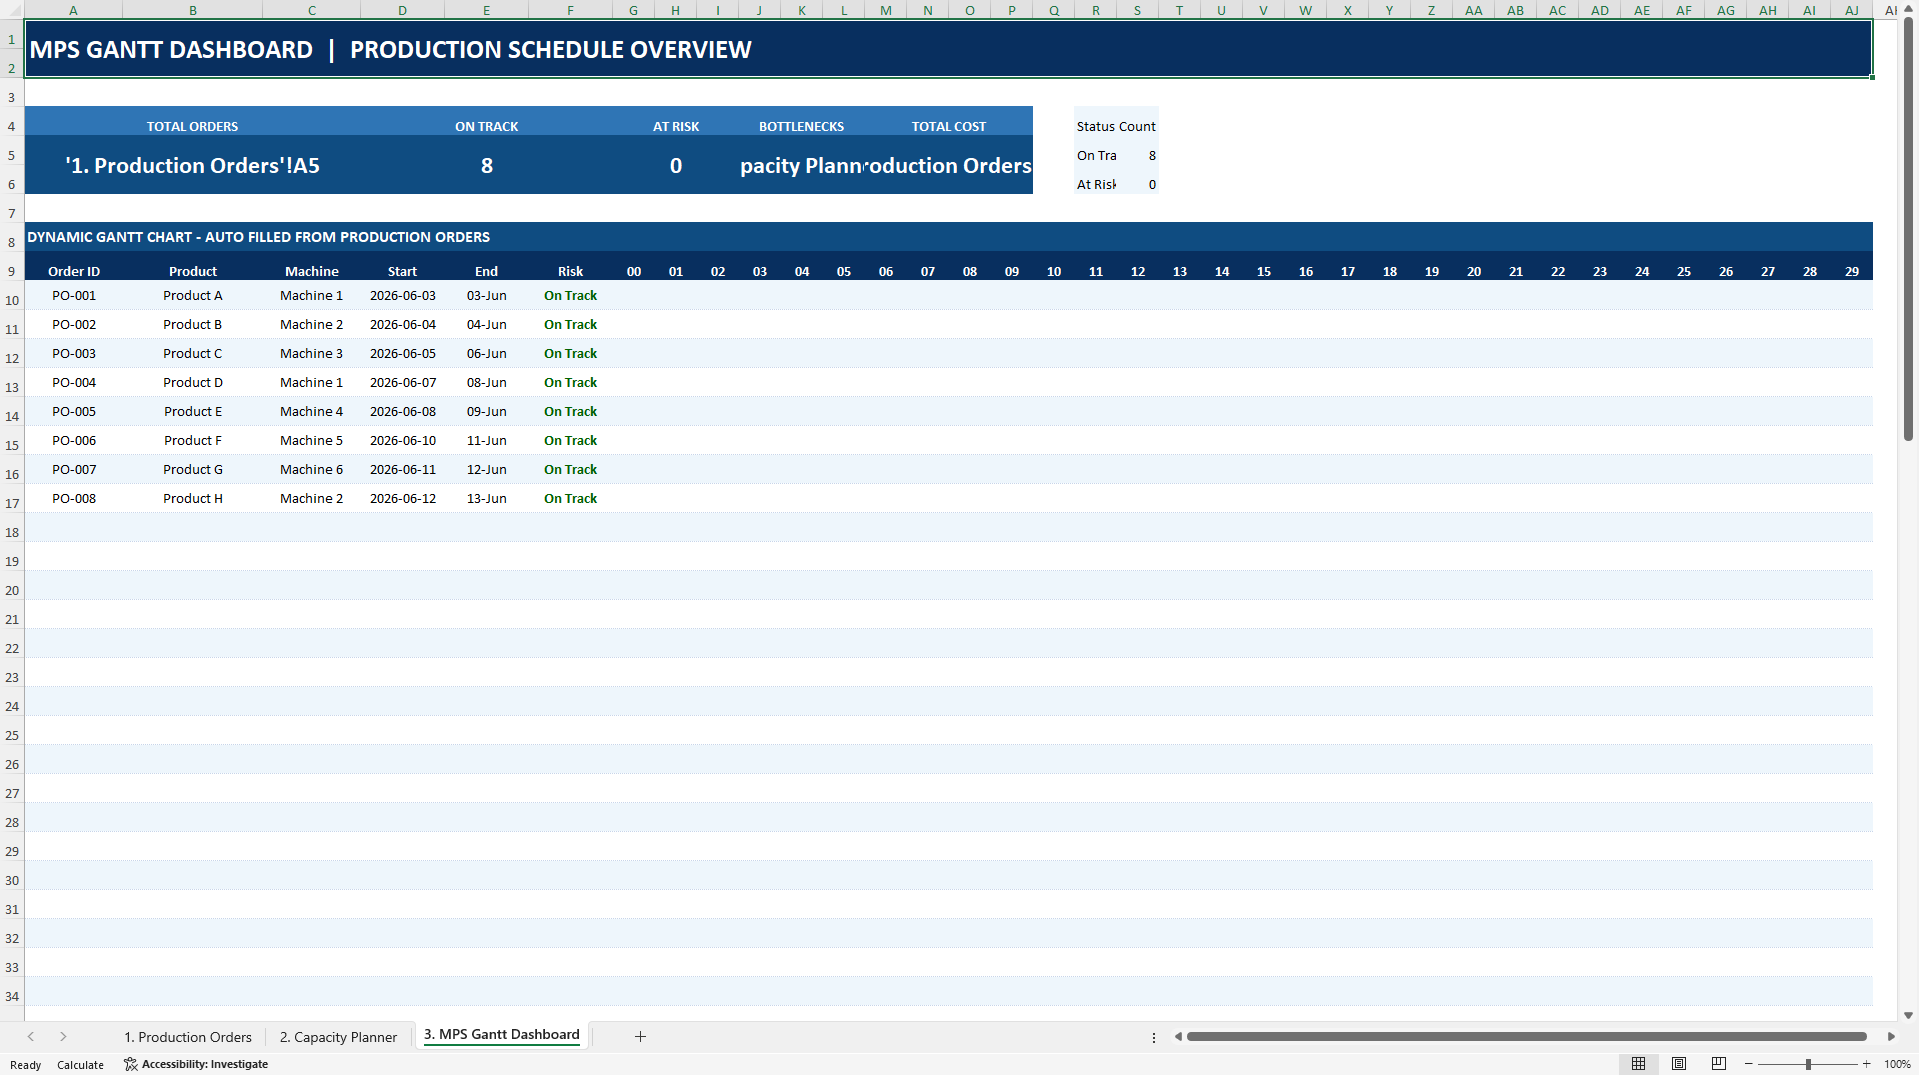The height and width of the screenshot is (1075, 1919).
Task: Select the Status Count cell
Action: 1116,126
